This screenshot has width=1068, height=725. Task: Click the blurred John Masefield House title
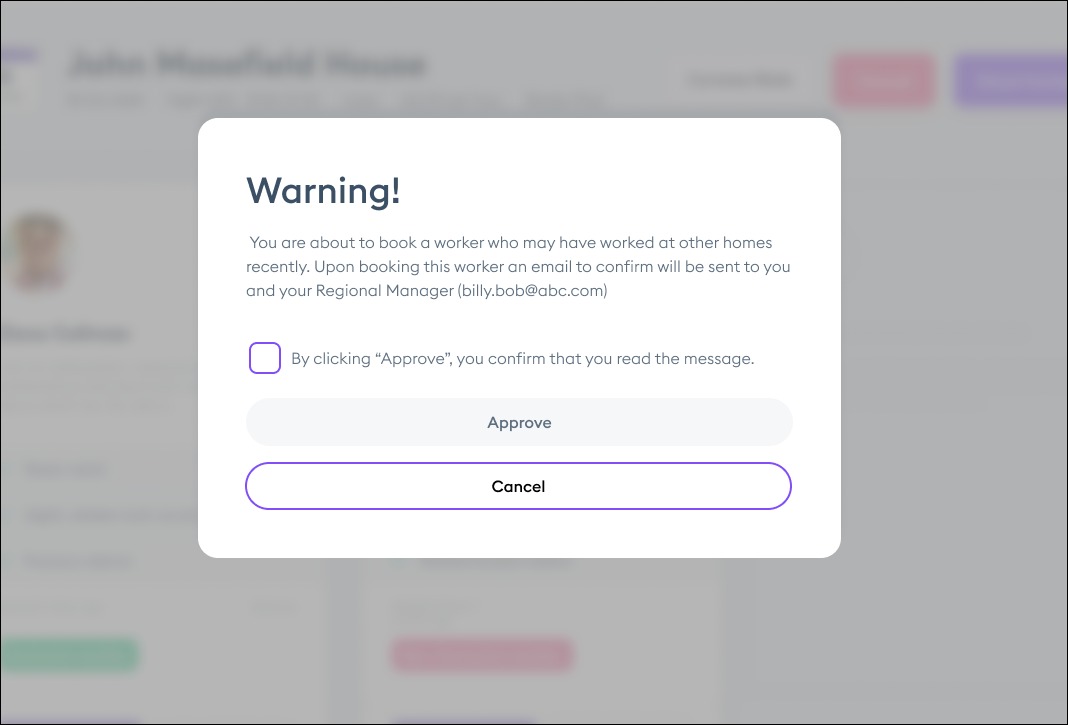pyautogui.click(x=247, y=66)
